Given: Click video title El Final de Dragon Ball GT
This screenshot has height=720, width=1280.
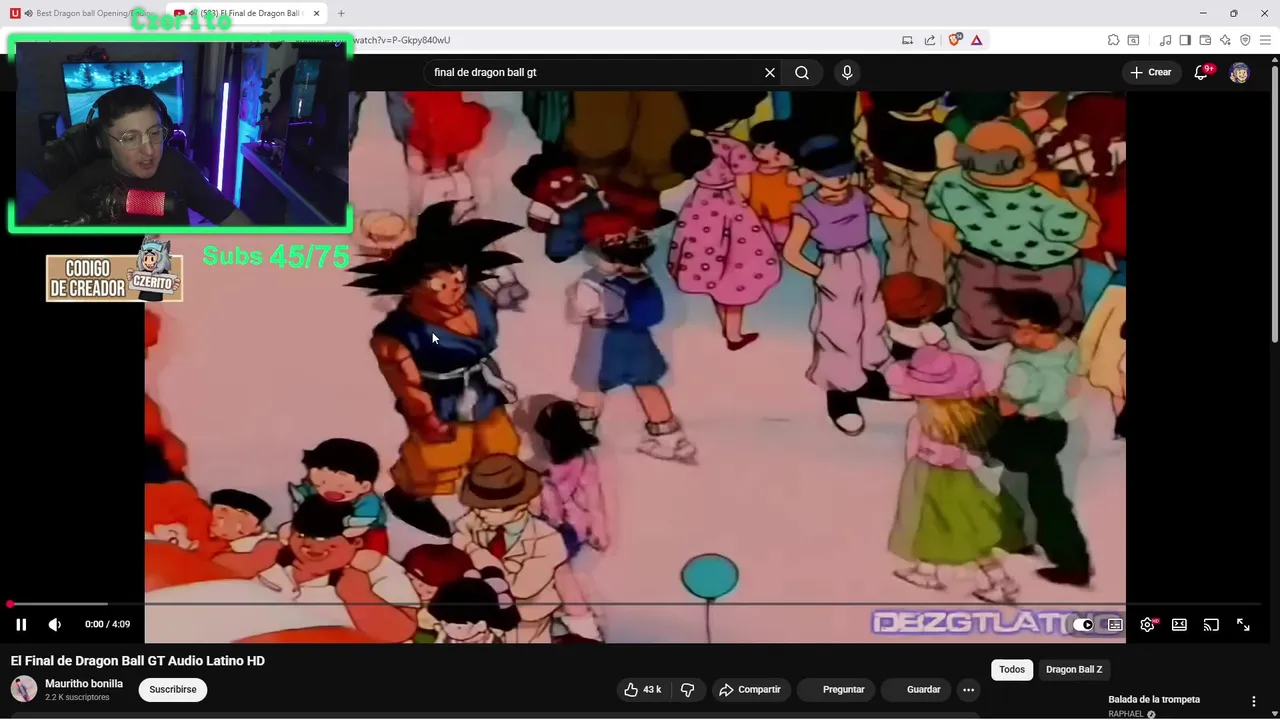Looking at the screenshot, I should (x=138, y=661).
